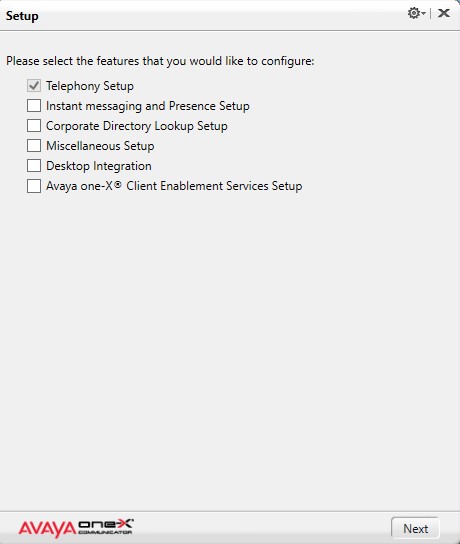Click the red AVAYA logo
The image size is (460, 544).
[x=47, y=529]
